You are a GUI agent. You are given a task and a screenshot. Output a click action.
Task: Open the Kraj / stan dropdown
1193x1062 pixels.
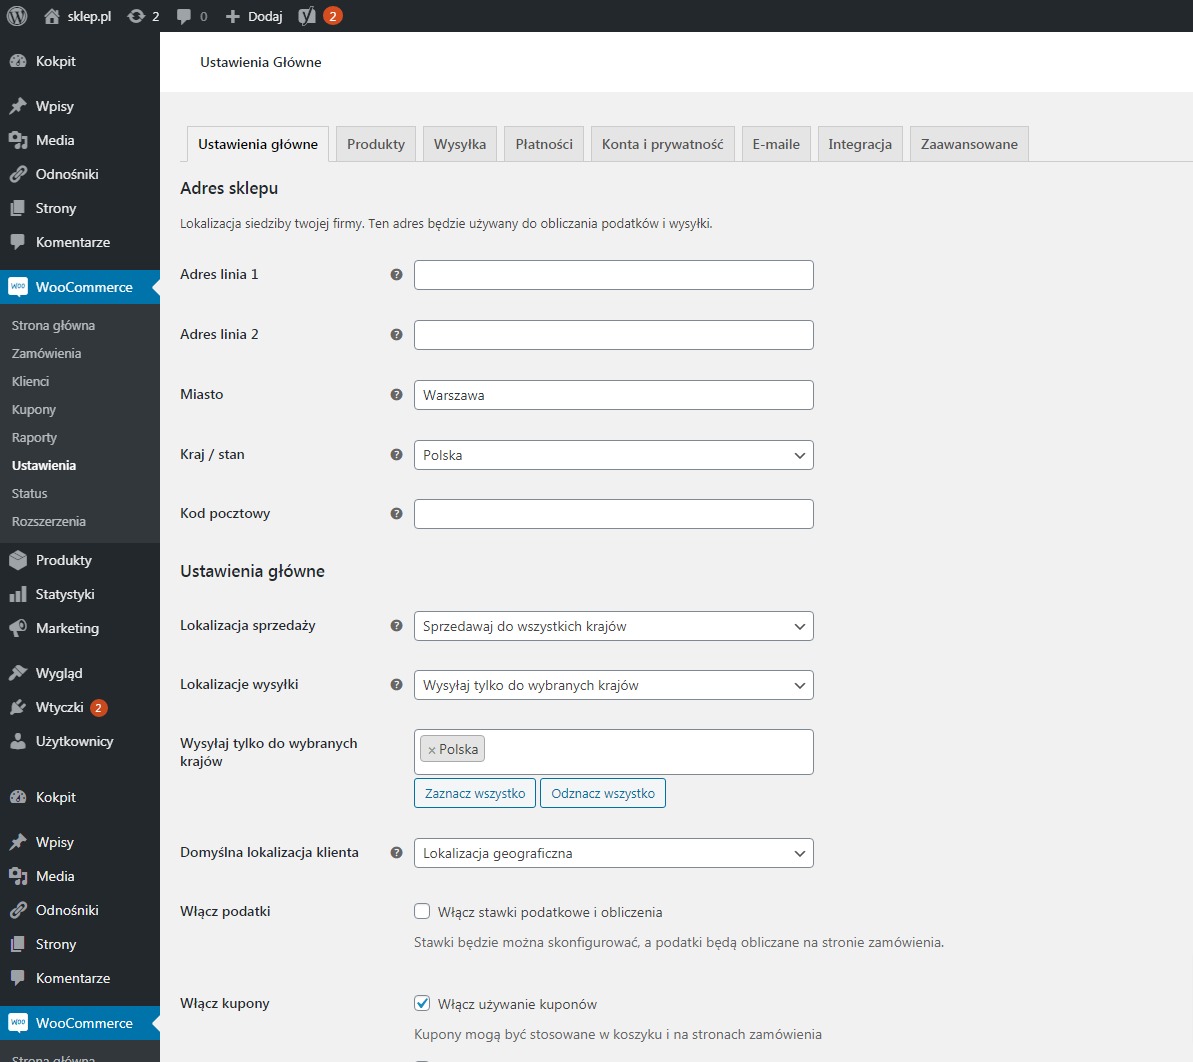[613, 455]
